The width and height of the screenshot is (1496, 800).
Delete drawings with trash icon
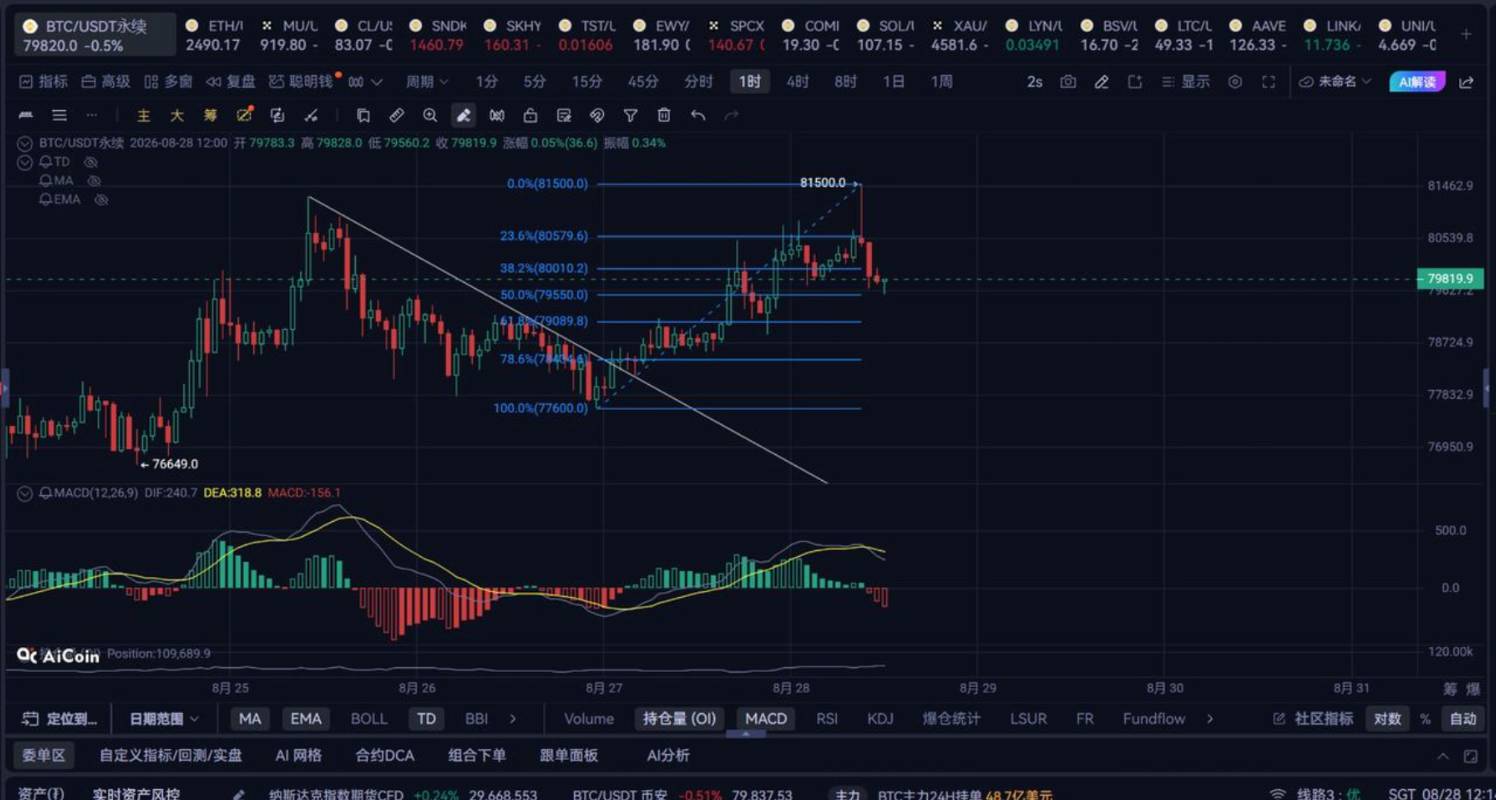click(x=664, y=116)
